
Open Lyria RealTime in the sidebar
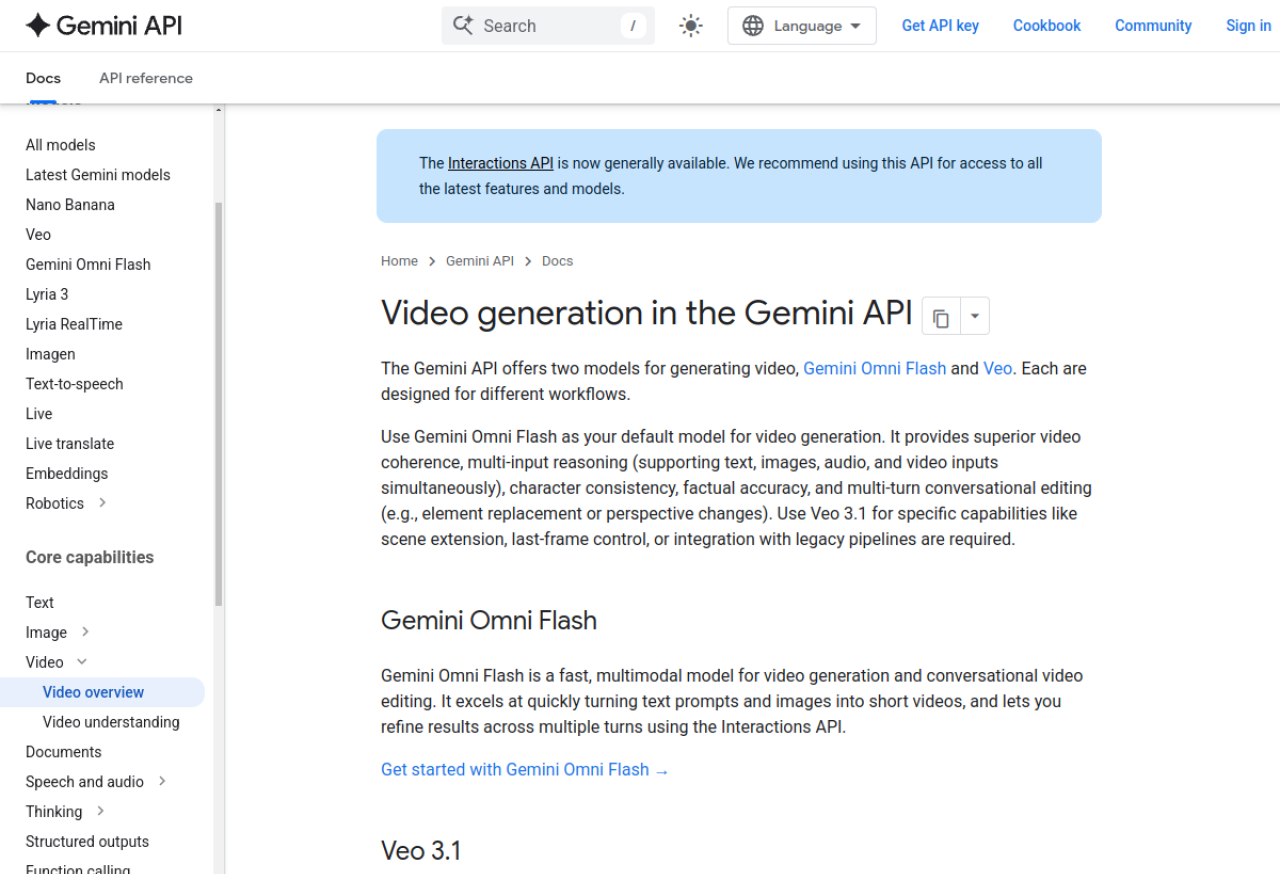coord(74,324)
